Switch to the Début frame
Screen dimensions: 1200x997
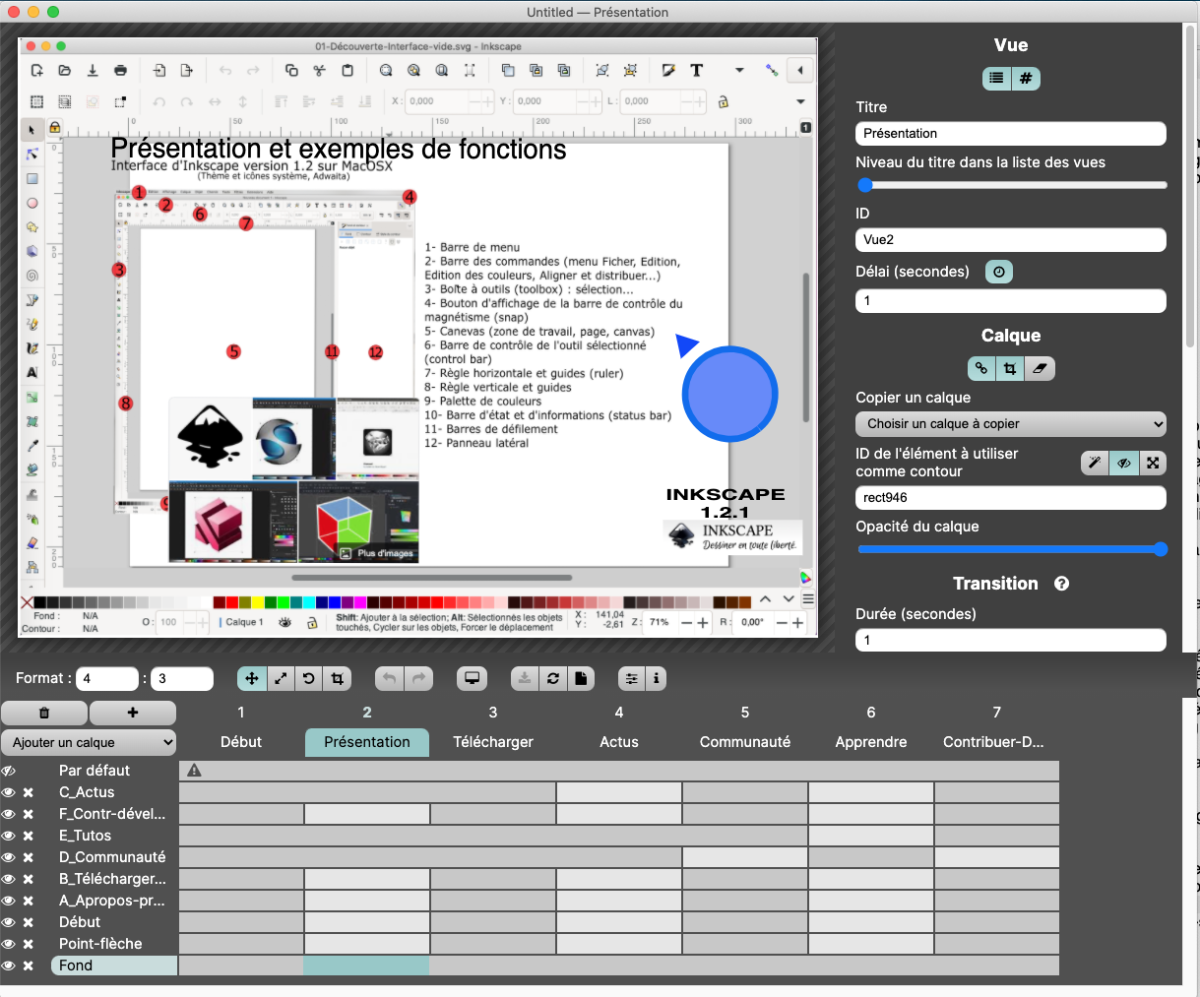(x=241, y=742)
